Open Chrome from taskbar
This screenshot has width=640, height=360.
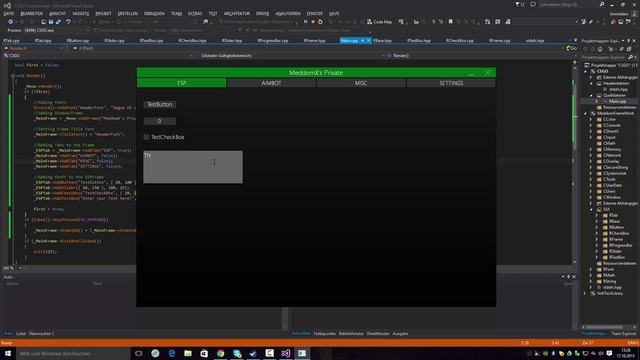[220, 353]
